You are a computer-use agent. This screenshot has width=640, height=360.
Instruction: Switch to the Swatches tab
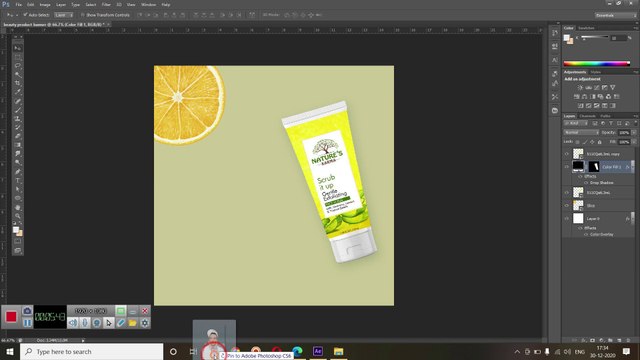586,28
